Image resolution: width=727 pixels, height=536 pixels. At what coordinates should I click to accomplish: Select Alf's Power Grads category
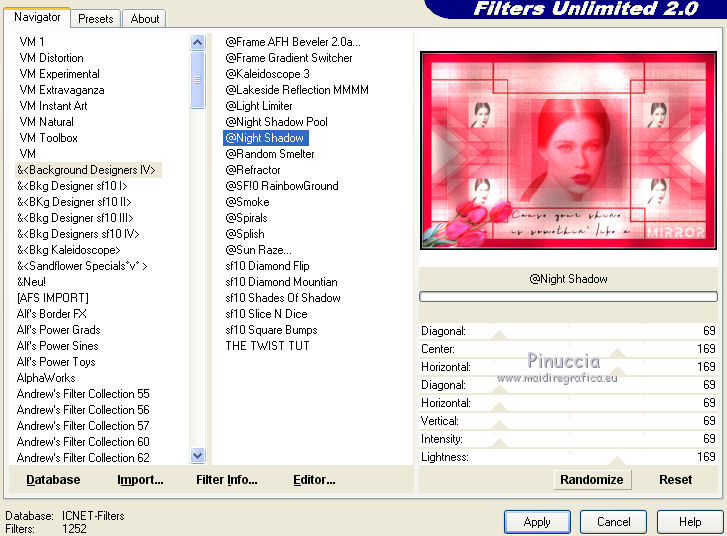click(58, 330)
